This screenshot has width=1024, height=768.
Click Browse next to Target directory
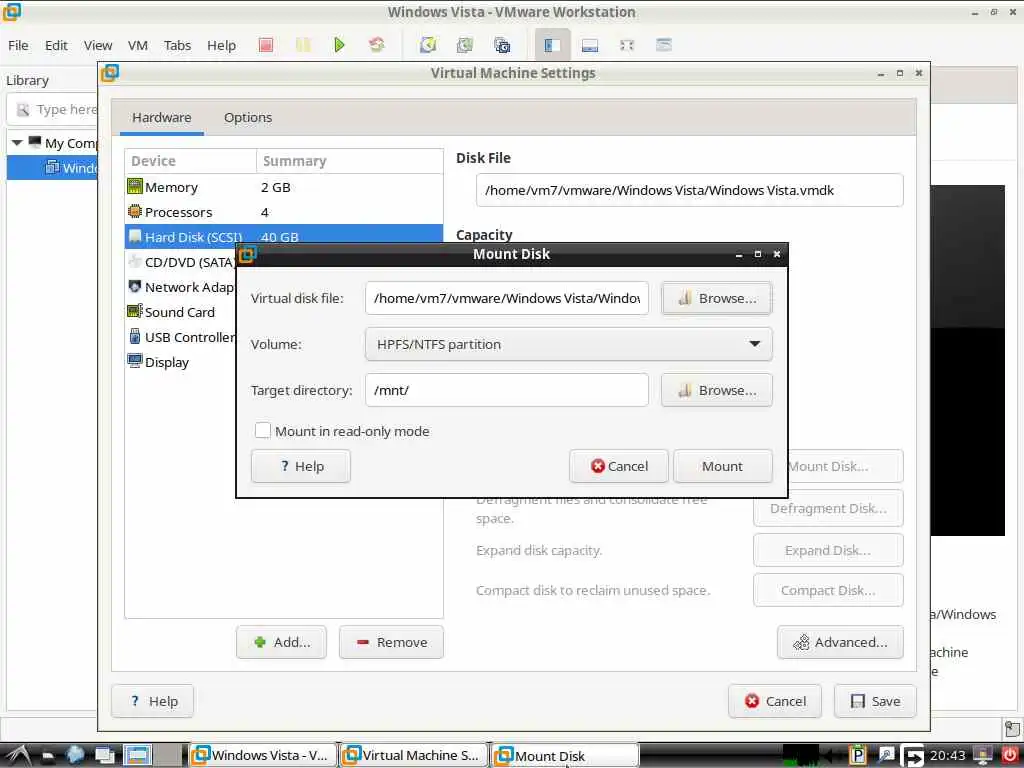(716, 391)
